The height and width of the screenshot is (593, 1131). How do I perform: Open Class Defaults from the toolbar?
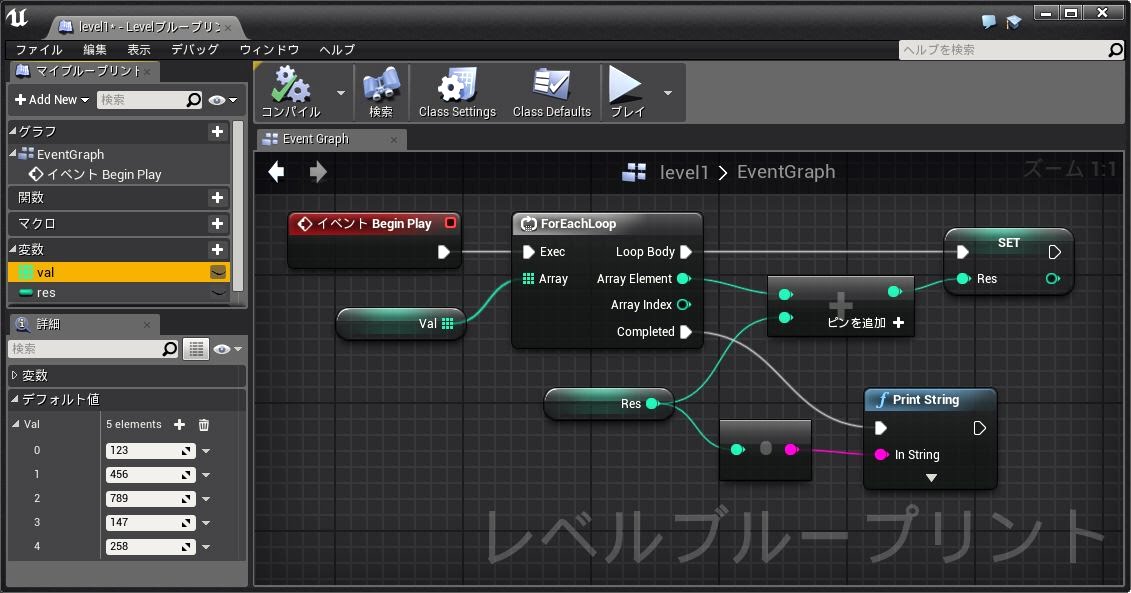click(551, 90)
